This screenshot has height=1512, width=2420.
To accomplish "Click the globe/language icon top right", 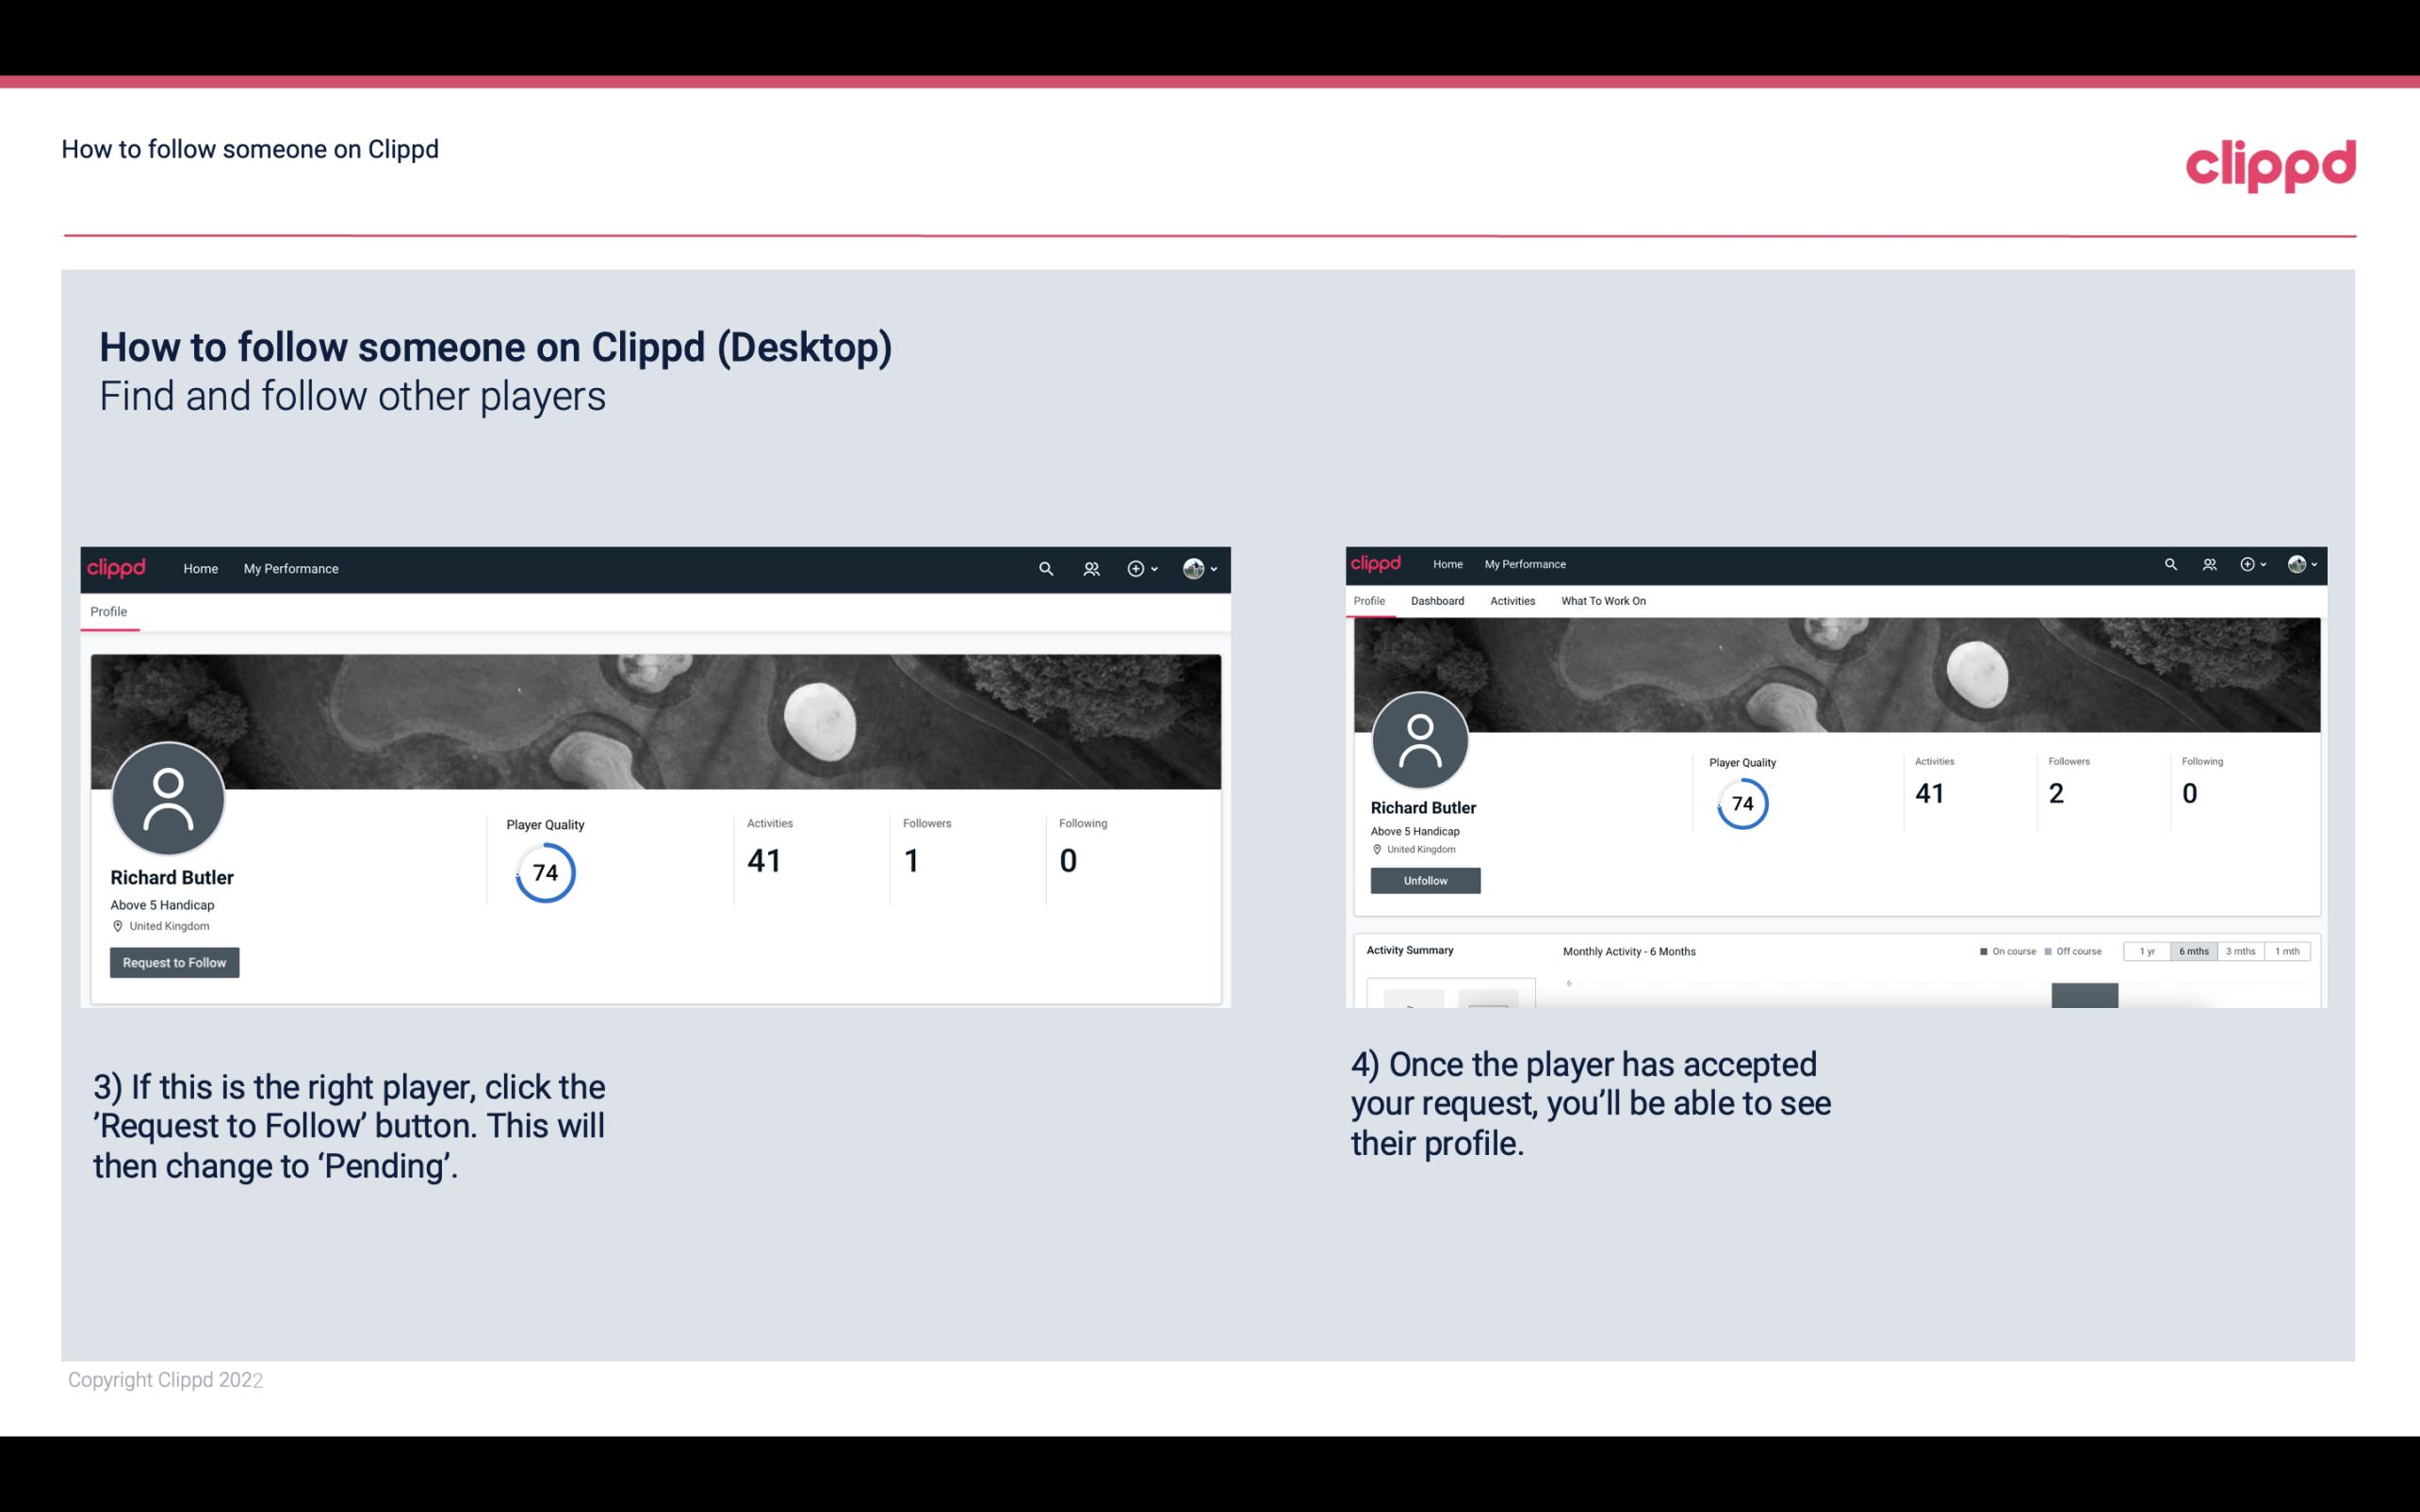I will 2297,562.
